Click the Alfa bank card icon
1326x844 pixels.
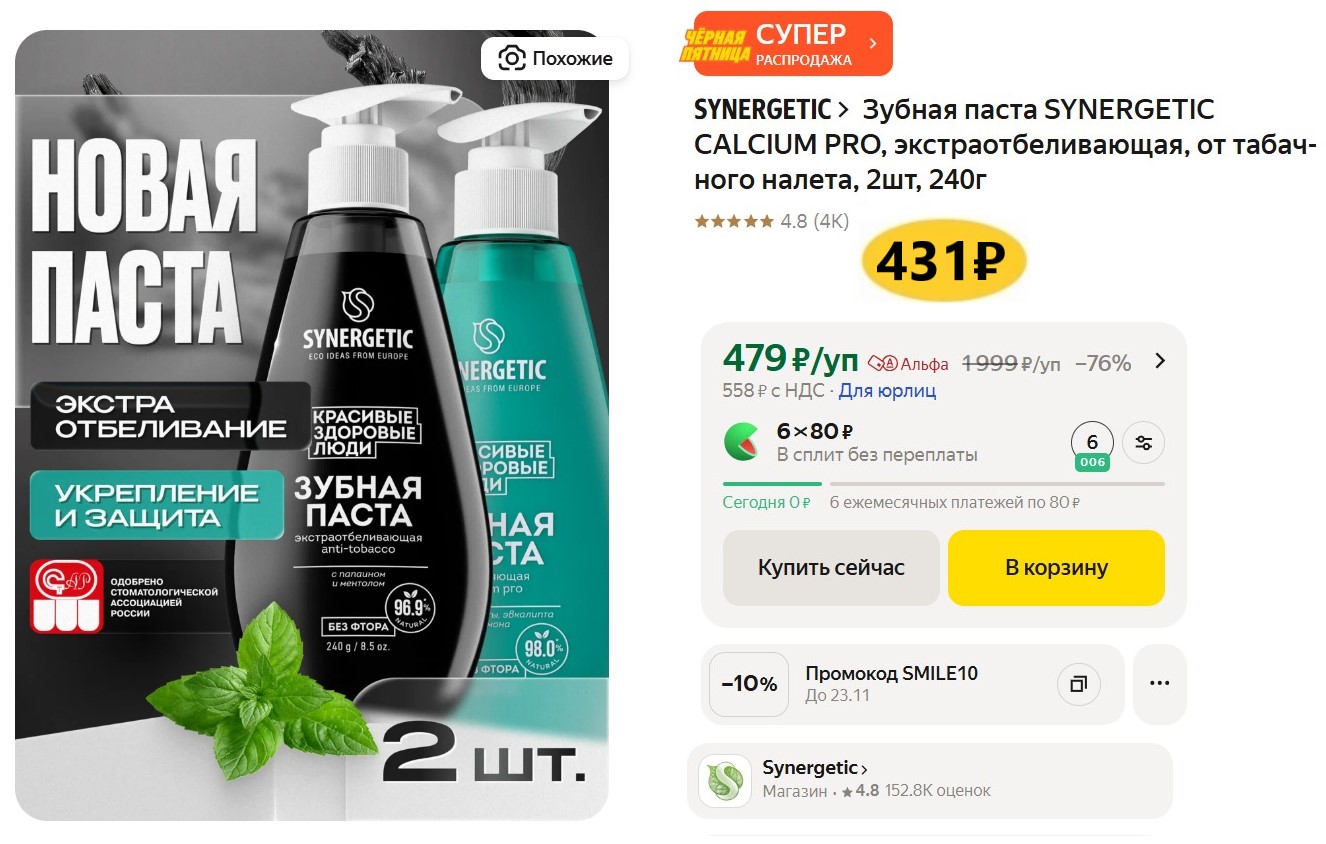click(882, 364)
